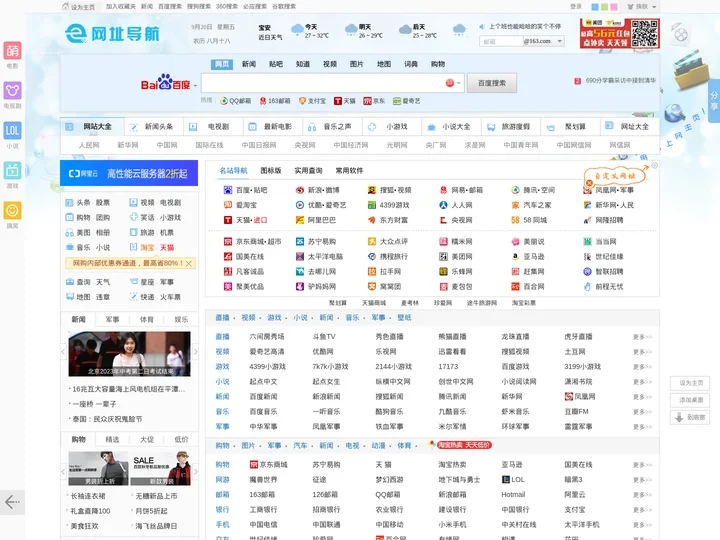
Task: Click the 58同城 icon
Action: point(515,220)
